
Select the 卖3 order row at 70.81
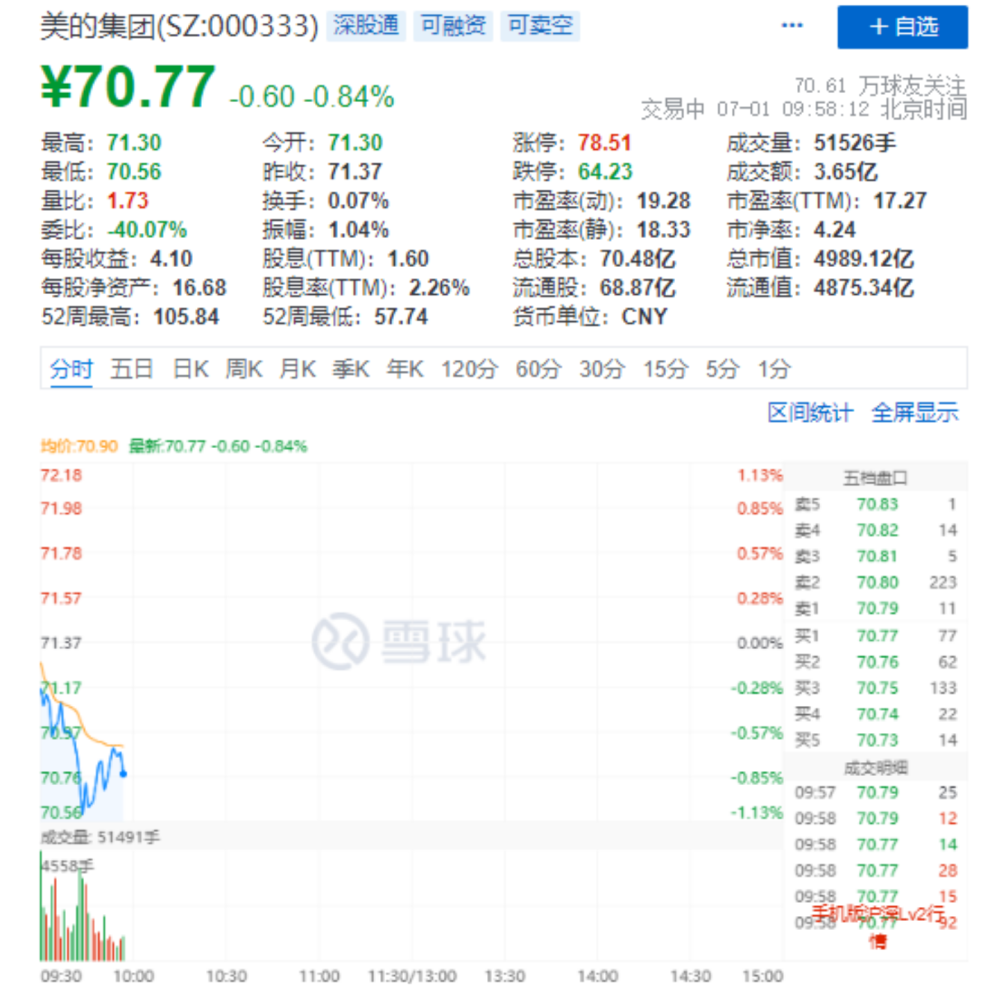[x=875, y=557]
